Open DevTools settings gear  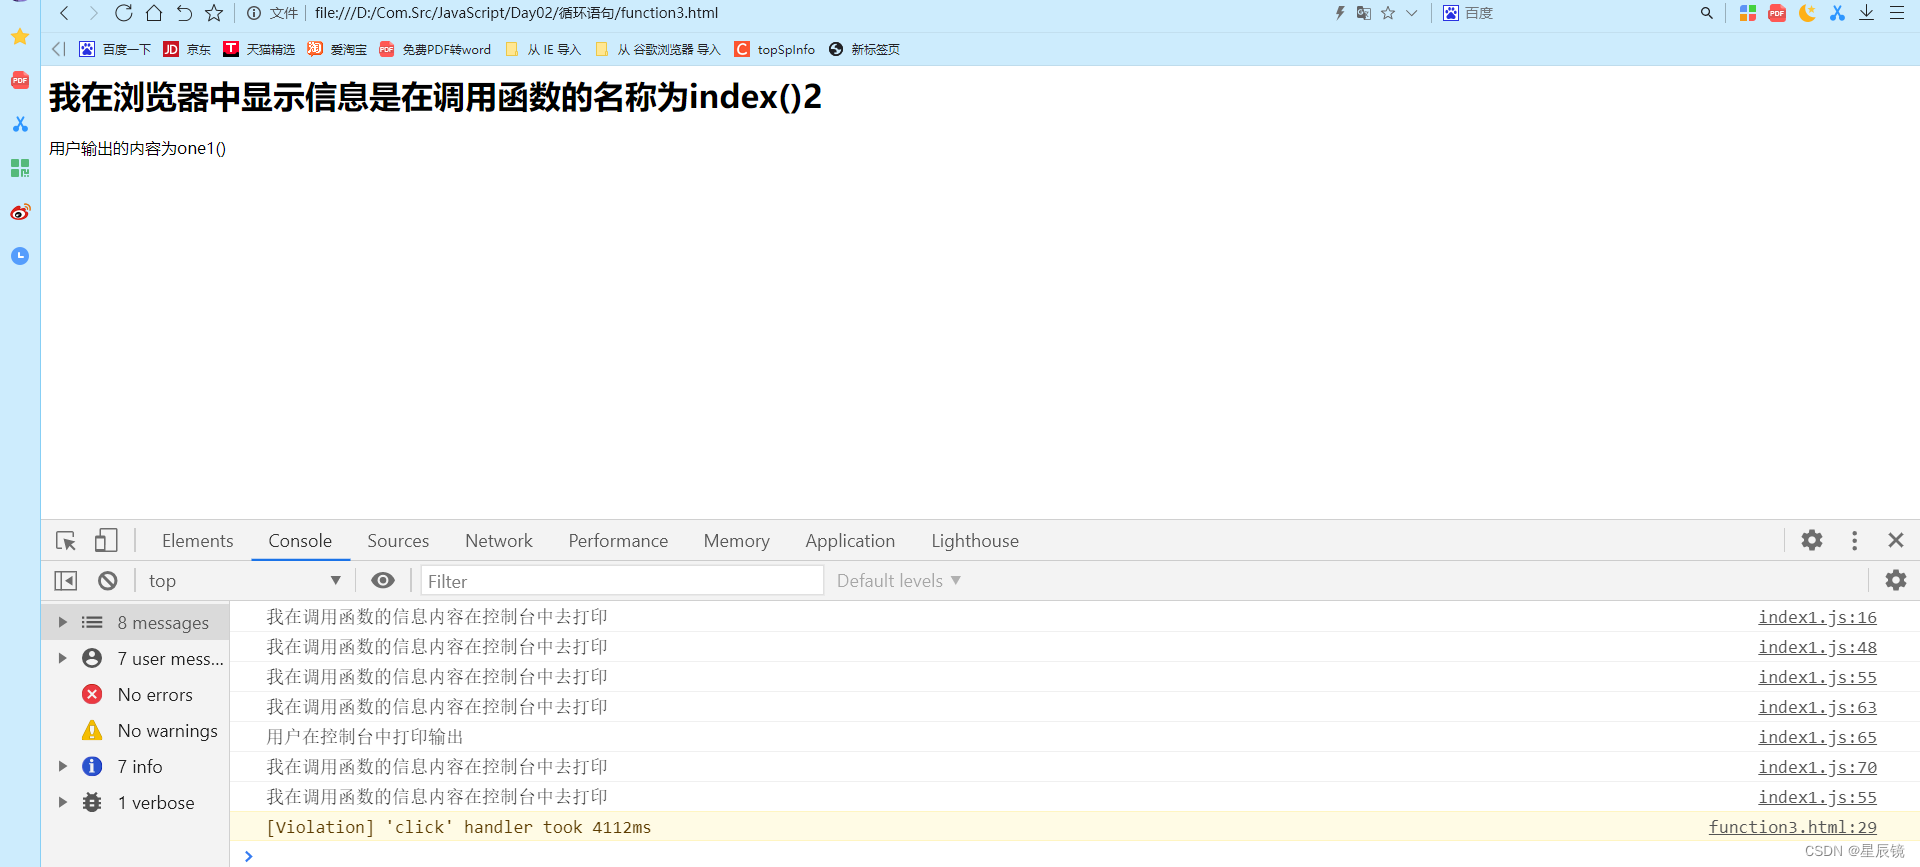[1812, 540]
